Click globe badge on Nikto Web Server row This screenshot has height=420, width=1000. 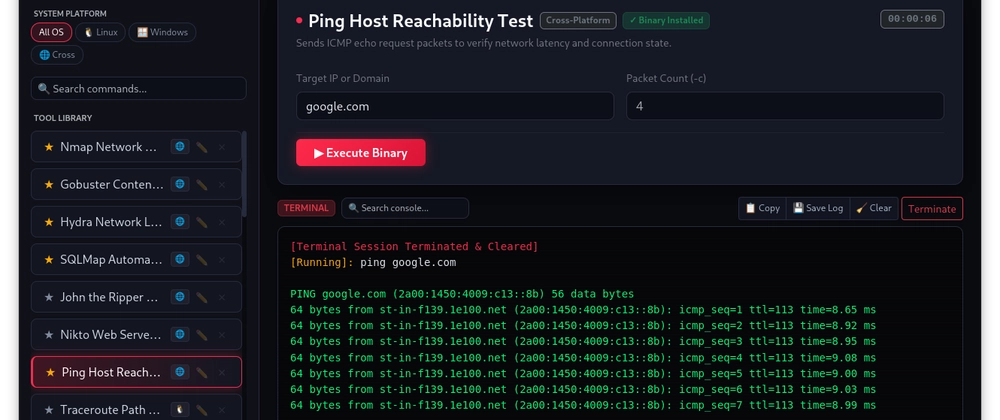(180, 335)
